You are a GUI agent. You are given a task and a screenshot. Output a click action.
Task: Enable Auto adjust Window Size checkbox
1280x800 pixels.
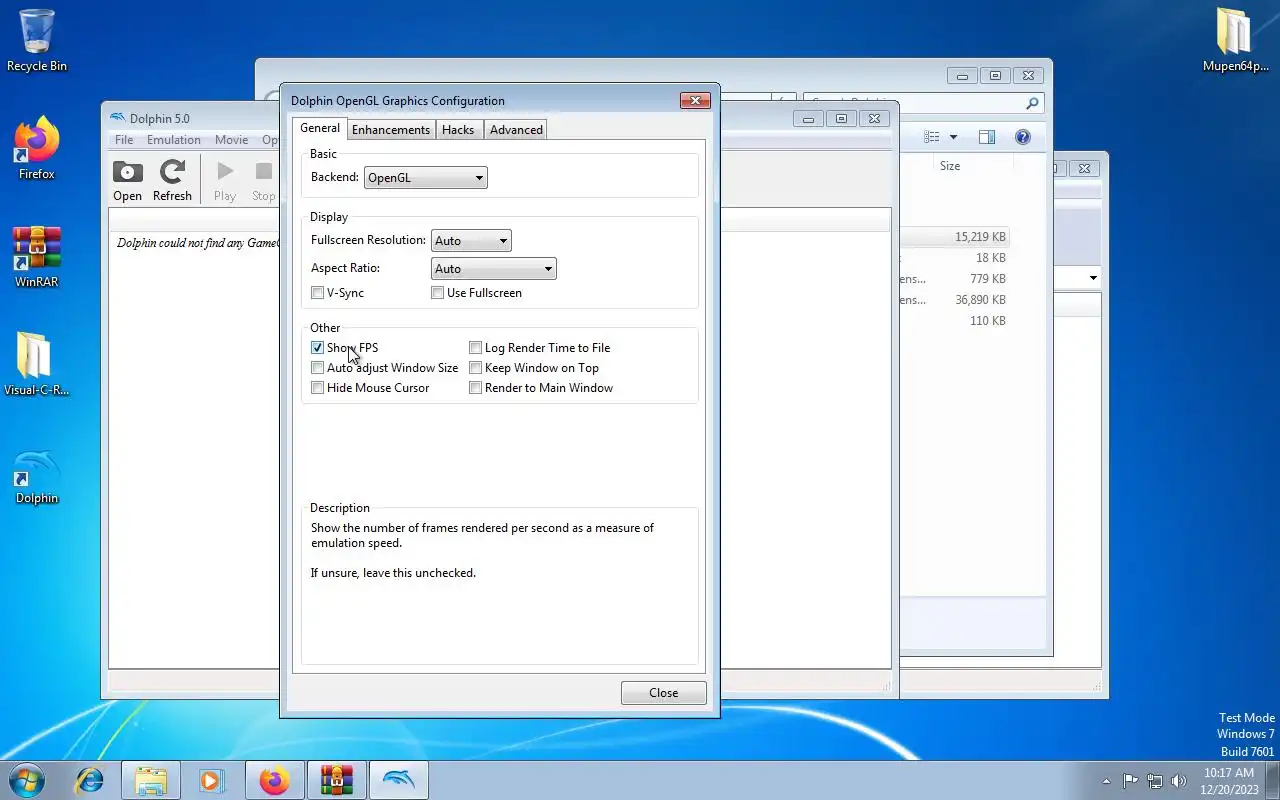click(317, 368)
